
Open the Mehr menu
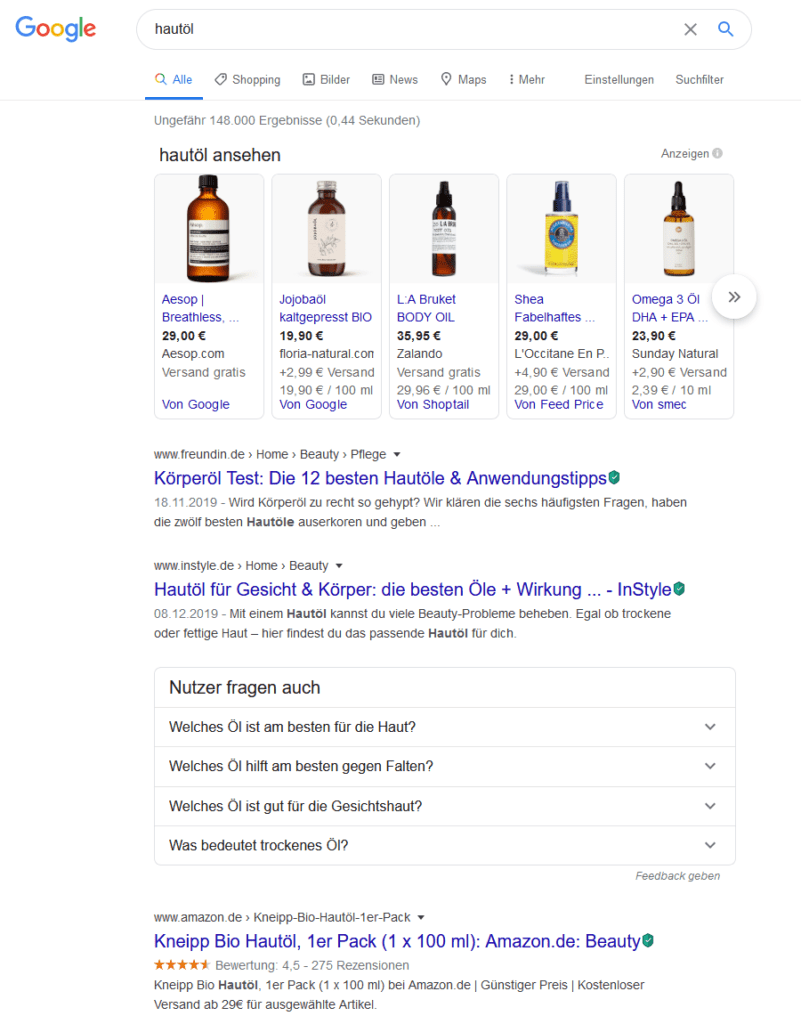coord(527,80)
